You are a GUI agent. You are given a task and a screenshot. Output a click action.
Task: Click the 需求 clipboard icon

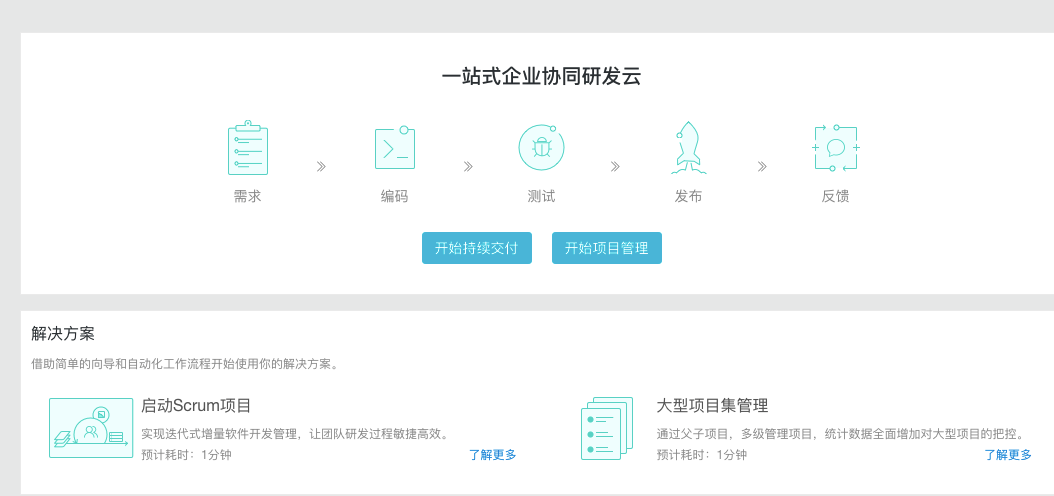(x=247, y=148)
